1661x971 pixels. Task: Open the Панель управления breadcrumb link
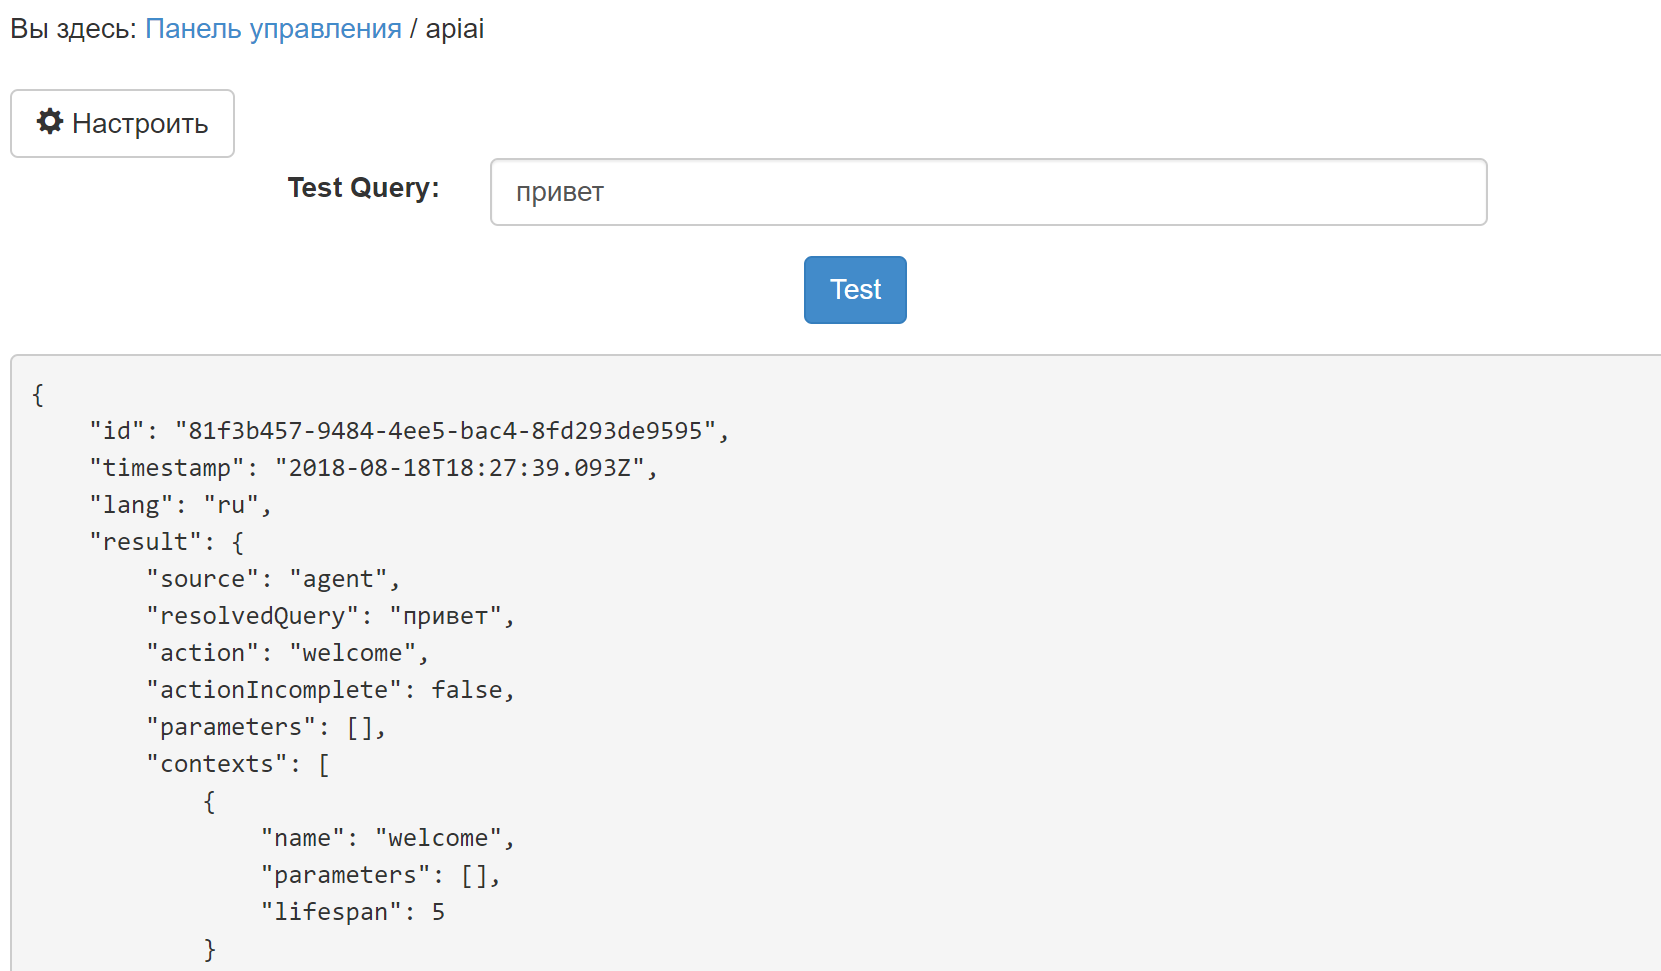click(x=273, y=29)
